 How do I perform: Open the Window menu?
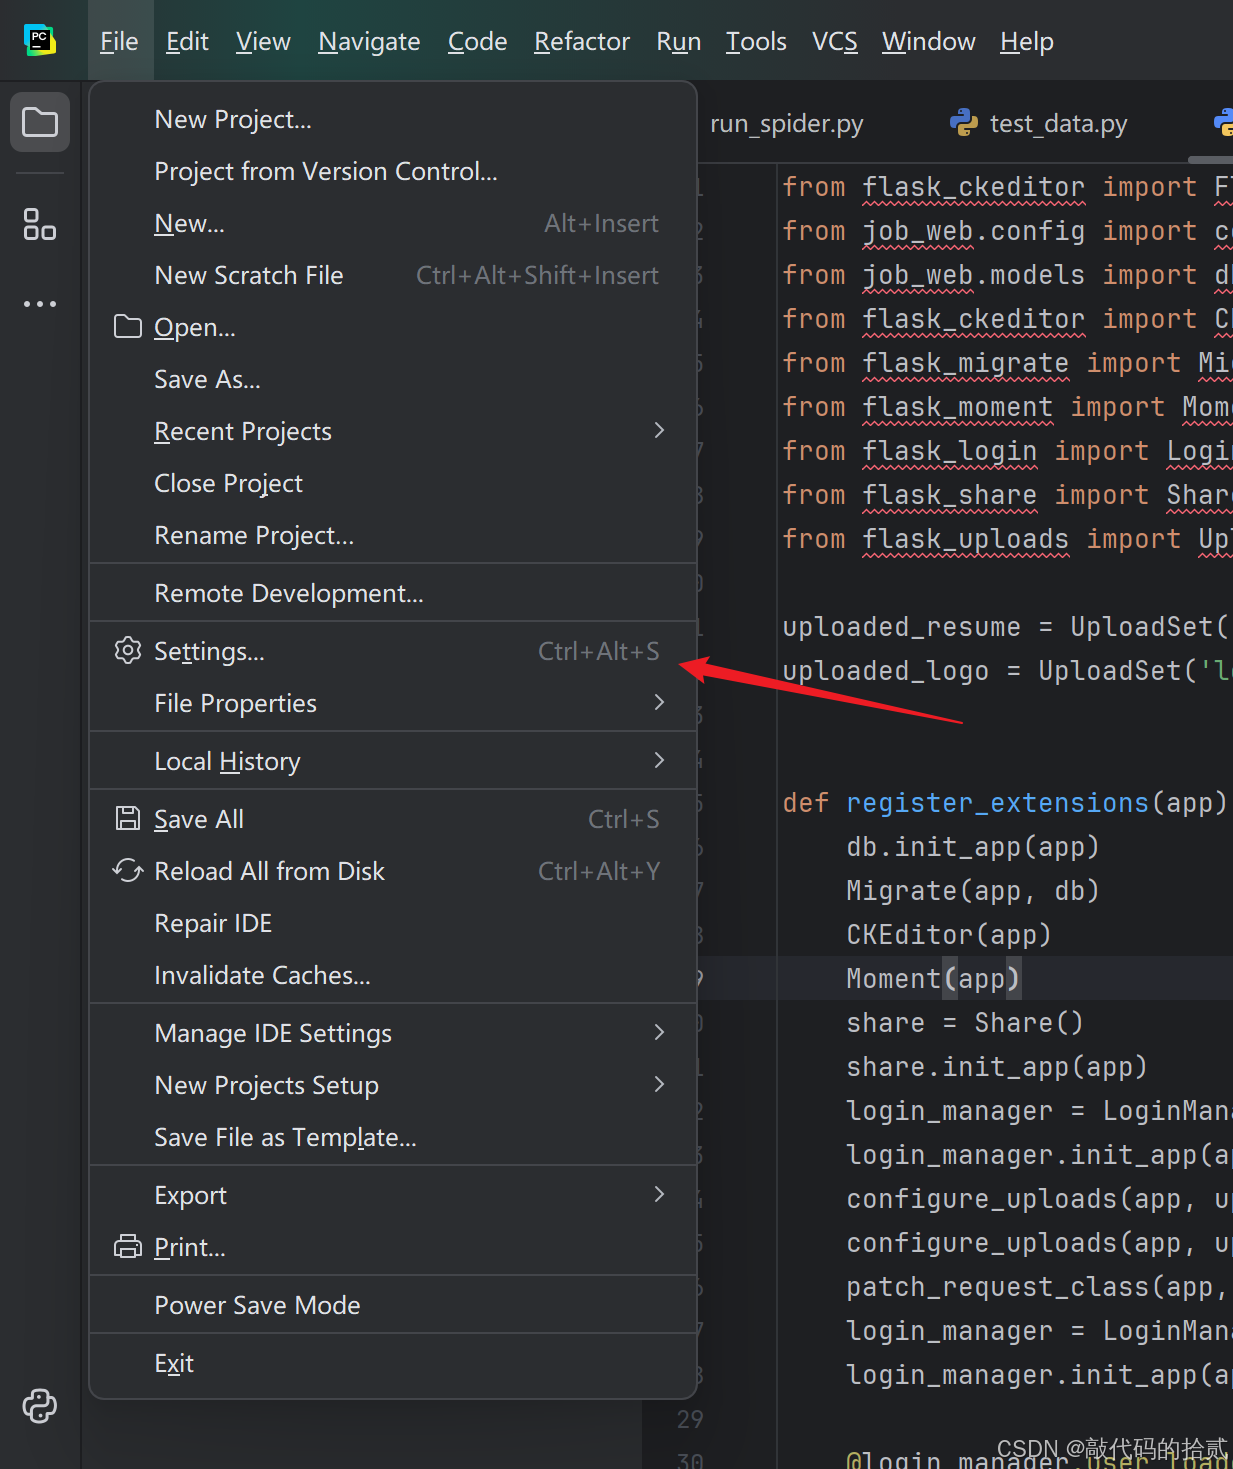pos(928,41)
